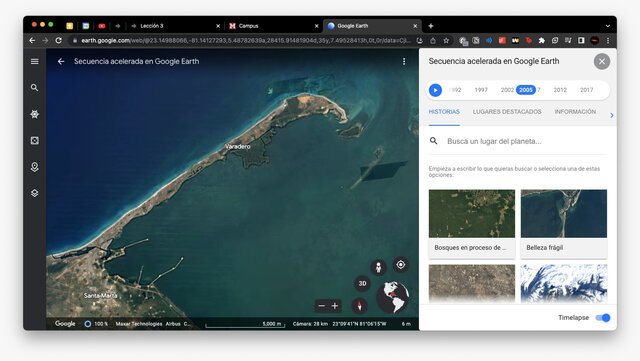Open a new browser tab
The width and height of the screenshot is (640, 361).
[x=431, y=26]
